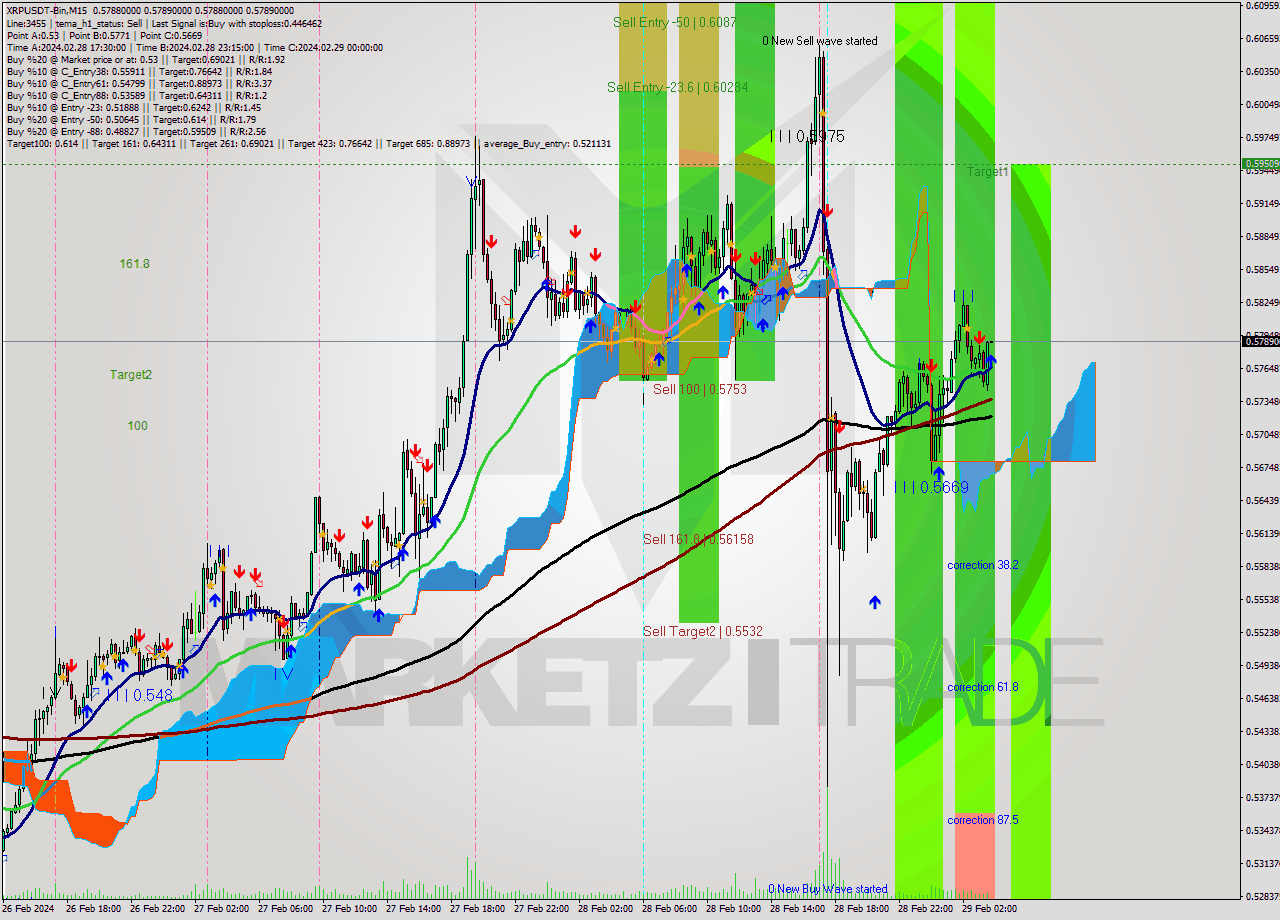Click the 'average_Buy_entry: 0.521131' text
Screen dimensions: 1280x920
coord(548,143)
